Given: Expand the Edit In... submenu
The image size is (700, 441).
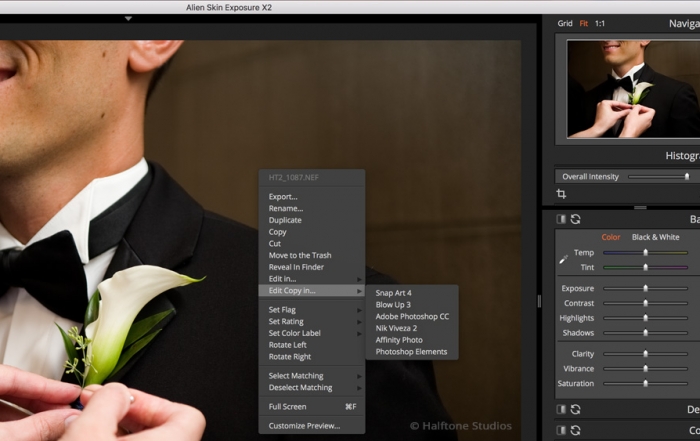Looking at the screenshot, I should pyautogui.click(x=312, y=279).
